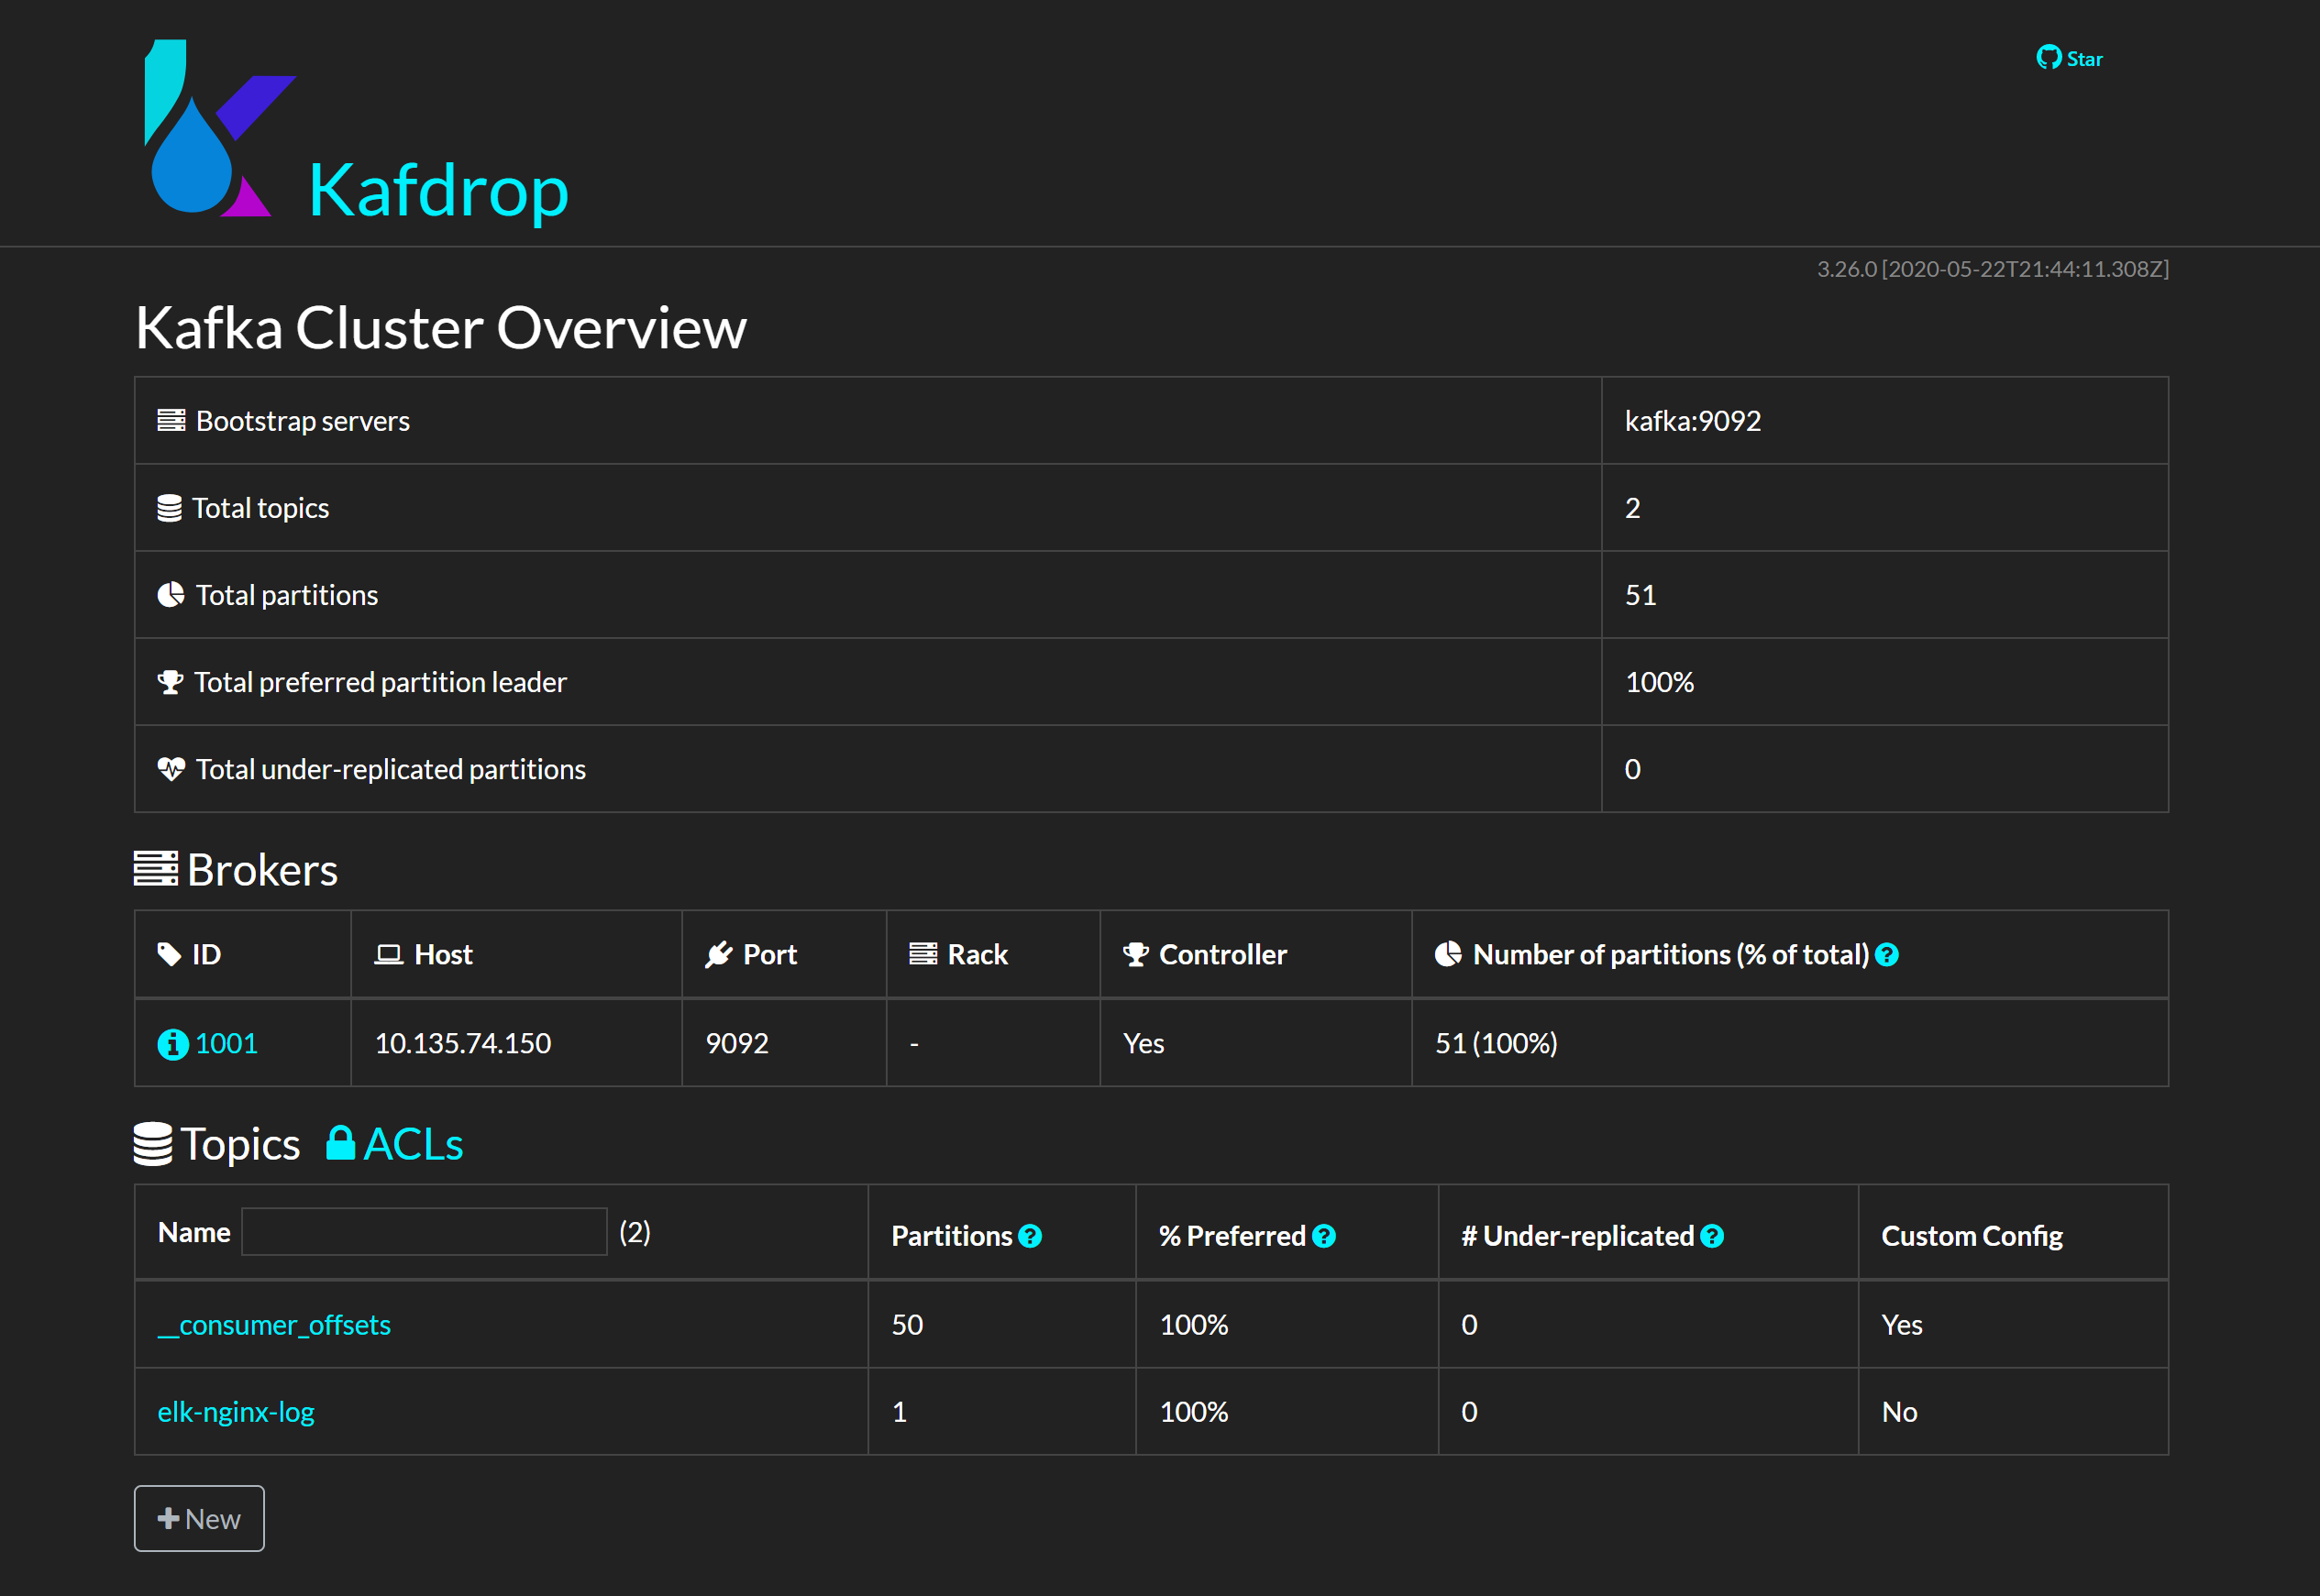Open the ACLs page link
2320x1596 pixels.
(395, 1144)
